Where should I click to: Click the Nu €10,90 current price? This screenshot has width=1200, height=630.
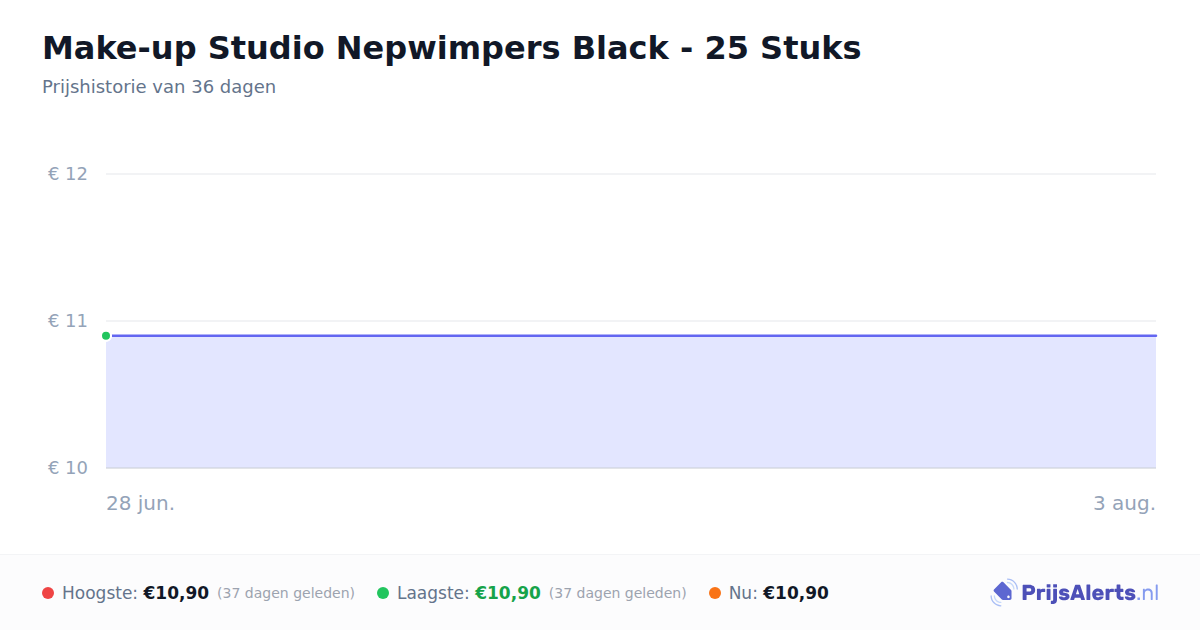tap(796, 593)
